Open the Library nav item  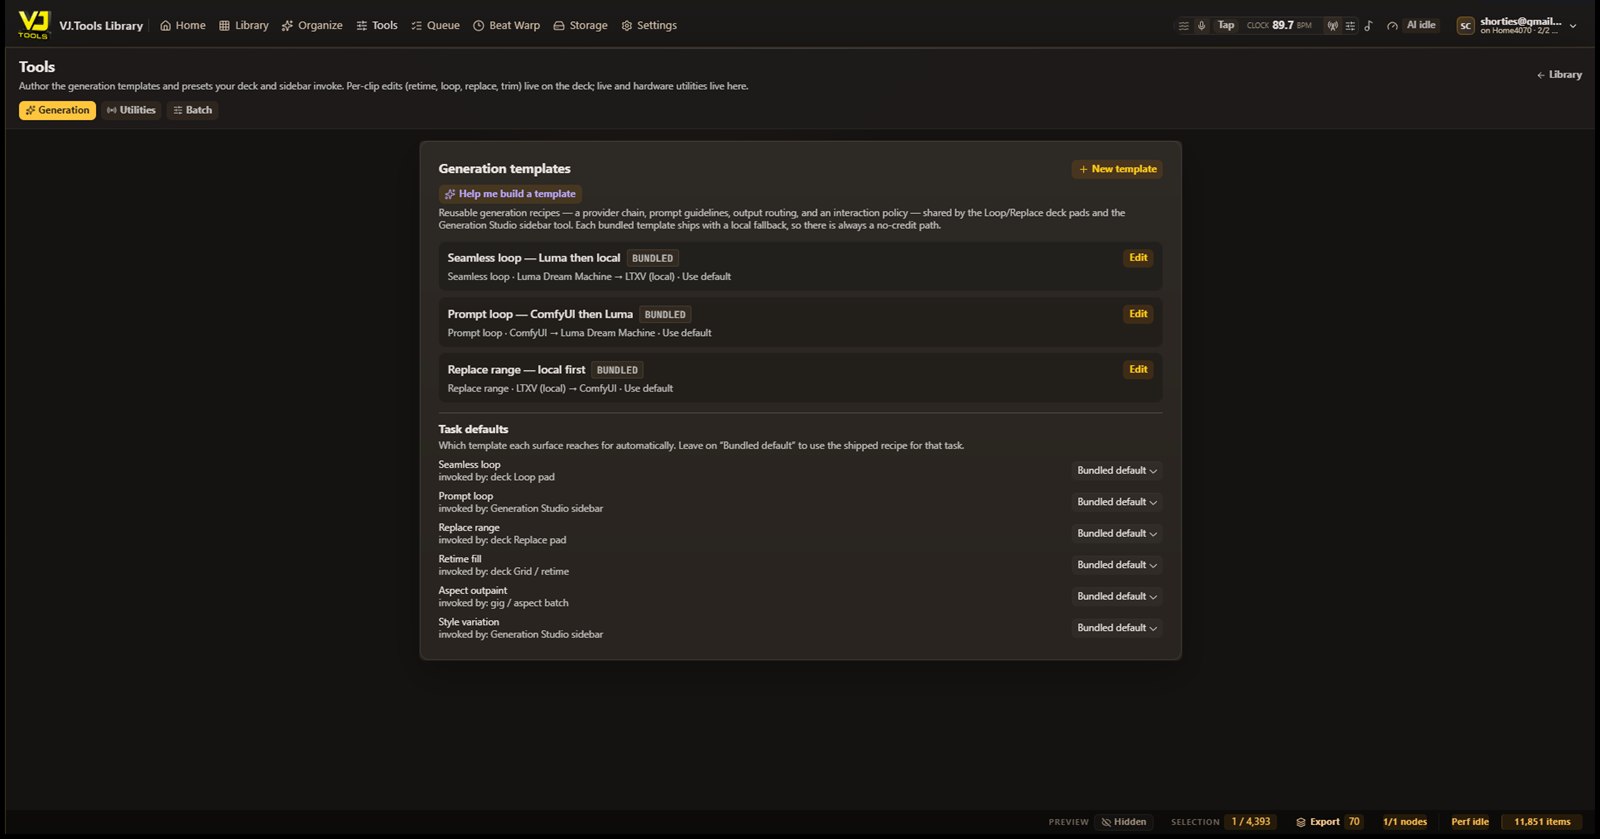(244, 25)
